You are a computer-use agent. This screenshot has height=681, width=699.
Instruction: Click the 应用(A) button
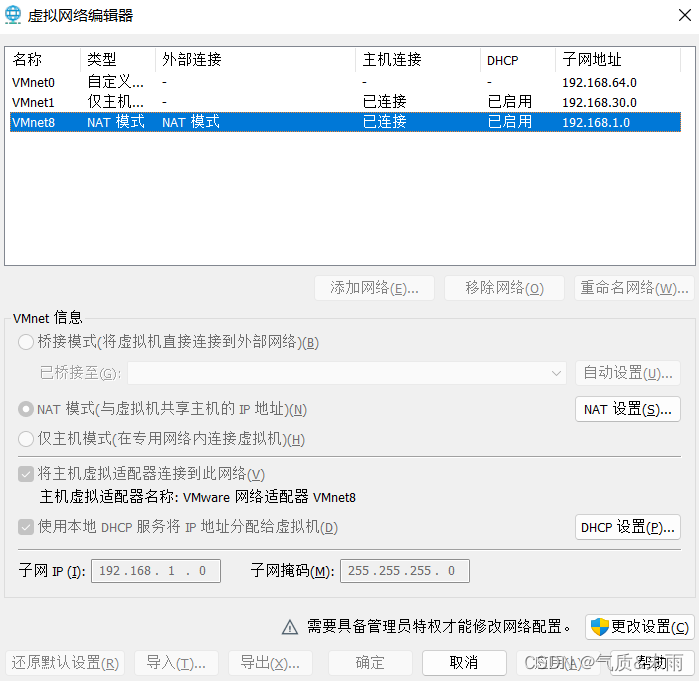pos(558,663)
